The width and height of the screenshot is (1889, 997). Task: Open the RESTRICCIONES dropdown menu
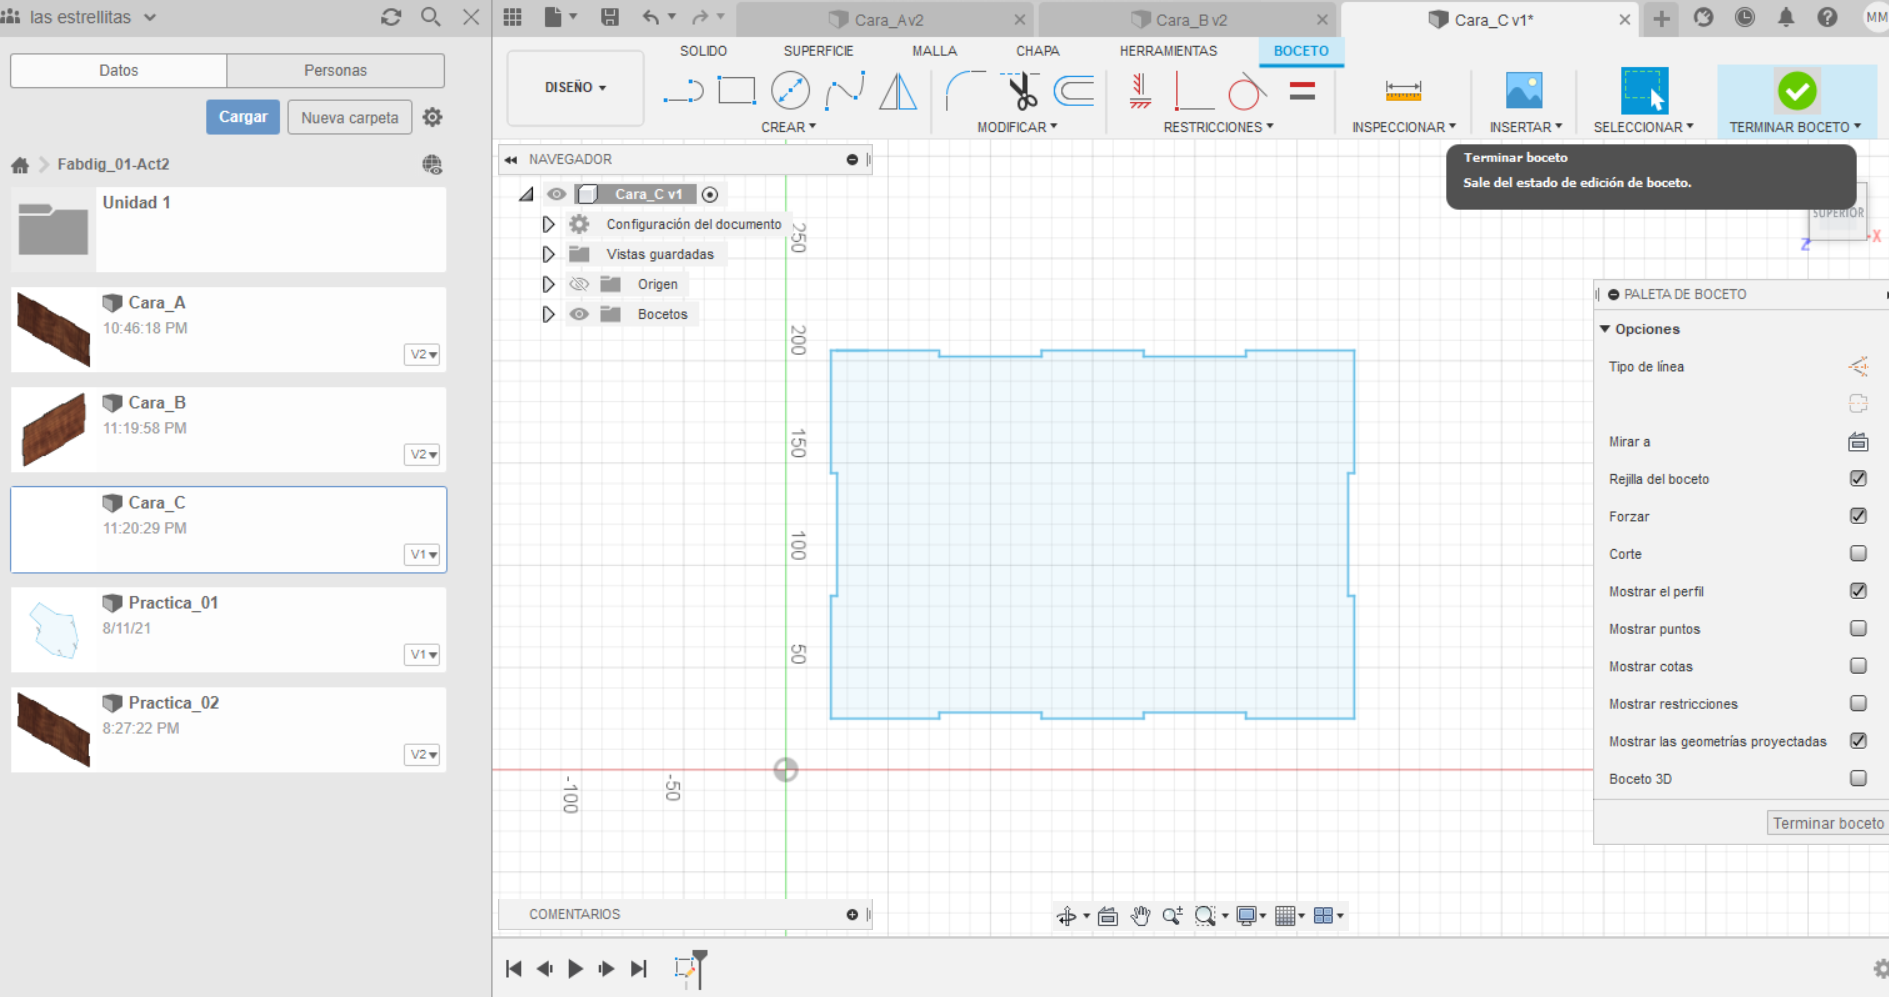[1218, 127]
